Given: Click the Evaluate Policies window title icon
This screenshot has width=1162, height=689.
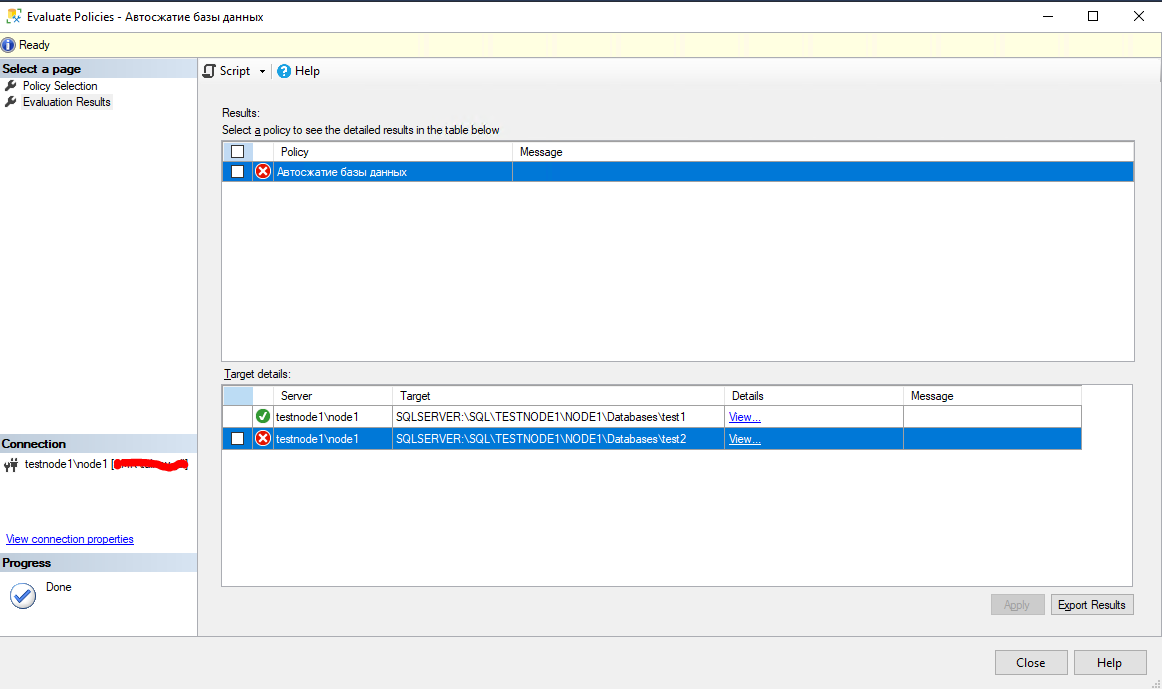Looking at the screenshot, I should pyautogui.click(x=13, y=16).
